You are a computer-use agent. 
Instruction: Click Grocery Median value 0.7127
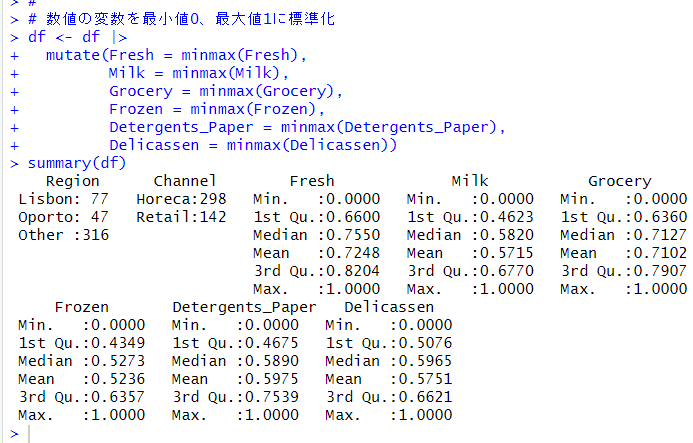[x=660, y=235]
